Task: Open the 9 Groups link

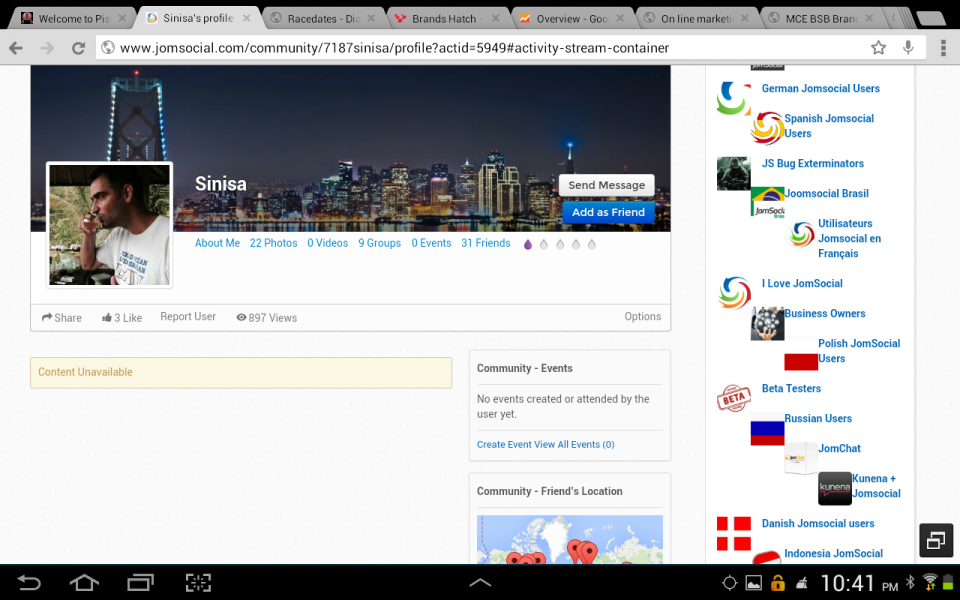Action: [x=380, y=243]
